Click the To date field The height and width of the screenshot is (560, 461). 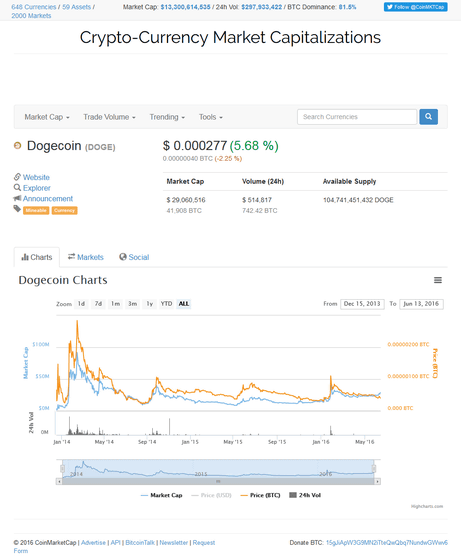(421, 304)
